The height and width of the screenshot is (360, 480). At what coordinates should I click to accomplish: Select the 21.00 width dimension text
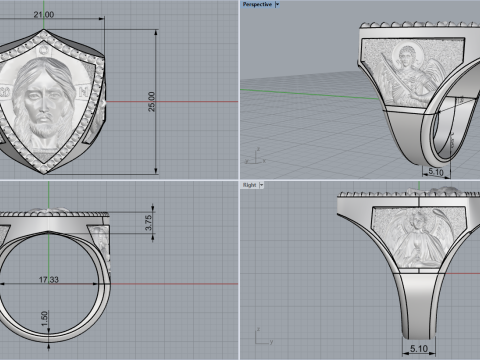click(44, 15)
